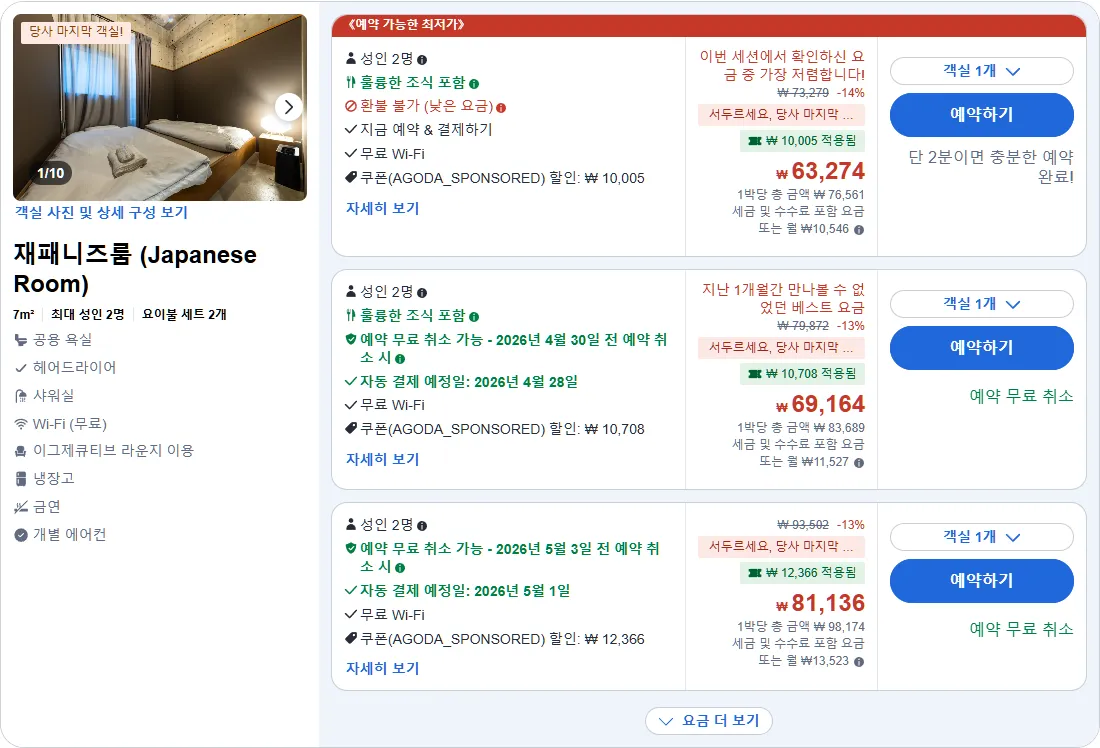Click info icon beside third 성인 2명
This screenshot has height=748, width=1100.
tap(422, 526)
